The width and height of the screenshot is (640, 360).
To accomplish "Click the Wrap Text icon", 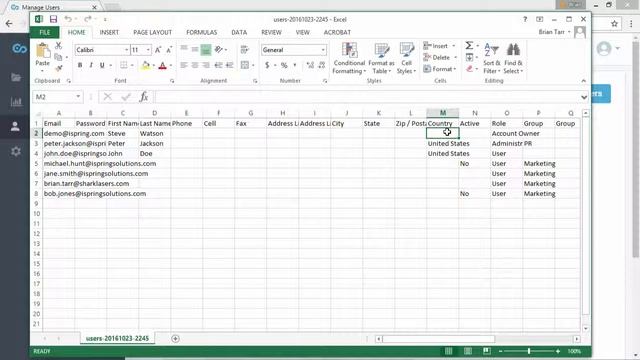I will pos(244,50).
